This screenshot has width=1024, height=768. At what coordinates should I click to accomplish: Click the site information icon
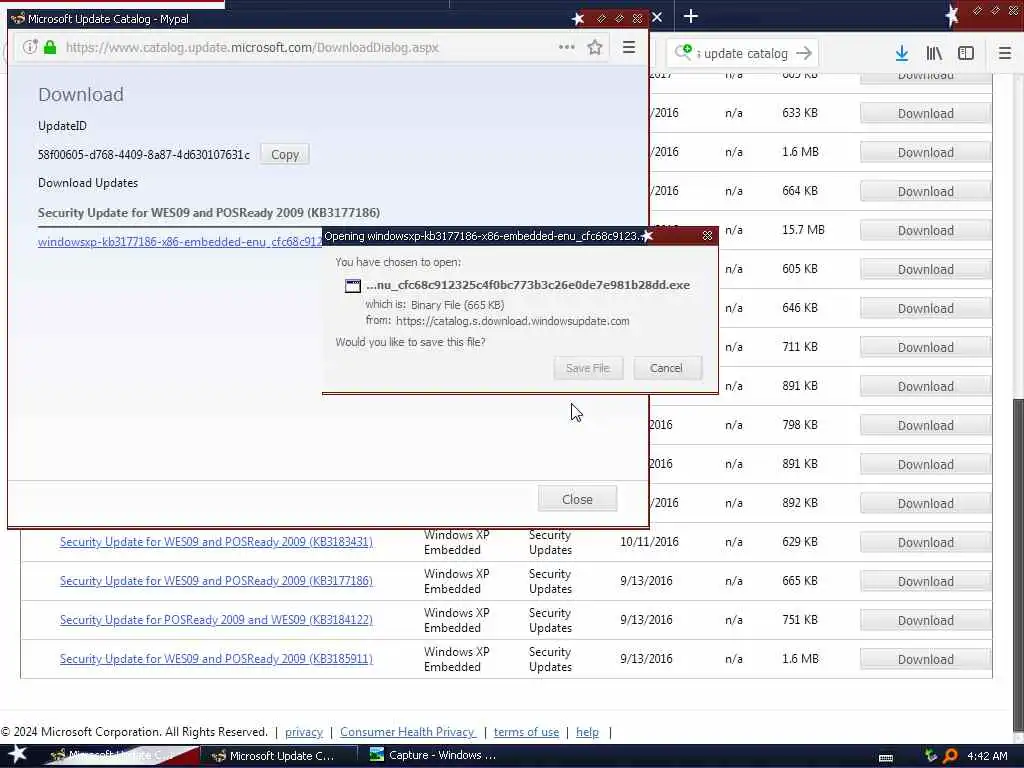29,47
